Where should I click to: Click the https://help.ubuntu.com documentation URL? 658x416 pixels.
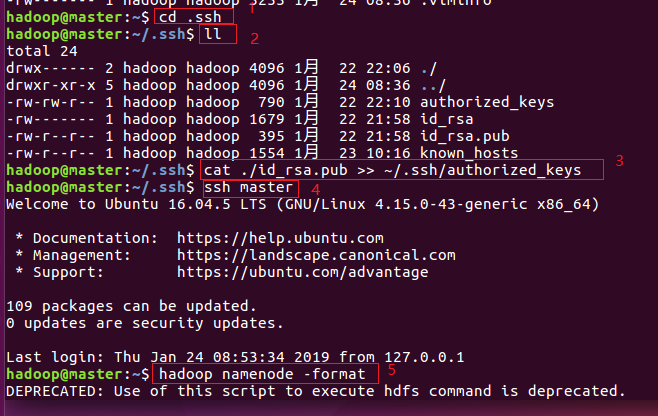[x=280, y=238]
